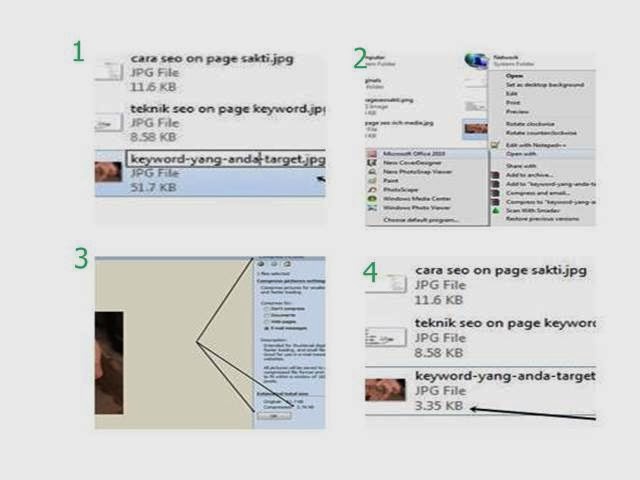Click the Nero CoverDesigner icon in Open with submenu
This screenshot has height=480, width=640.
click(x=372, y=162)
